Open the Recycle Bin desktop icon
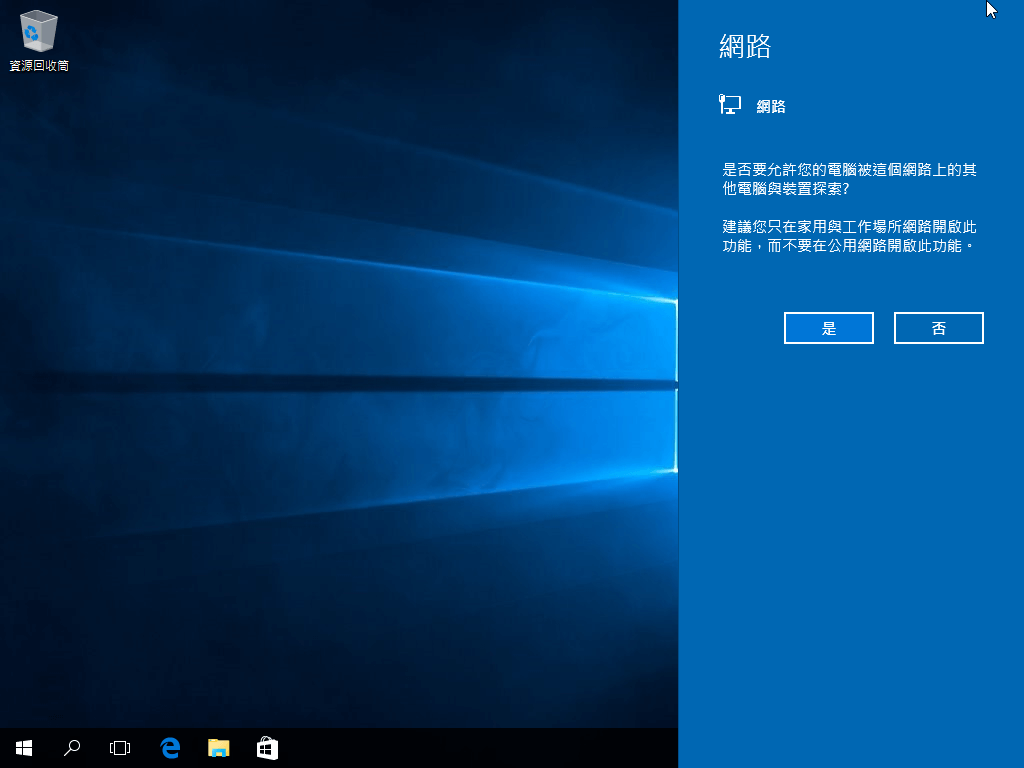Image resolution: width=1024 pixels, height=768 pixels. pos(38,32)
